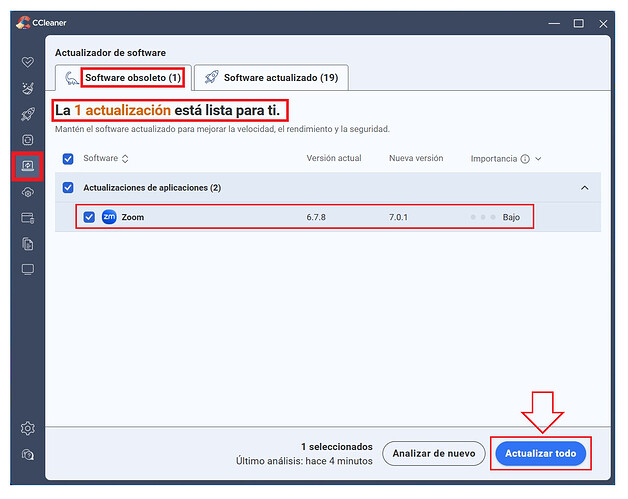
Task: Maximize the CCleaner window
Action: (x=578, y=24)
